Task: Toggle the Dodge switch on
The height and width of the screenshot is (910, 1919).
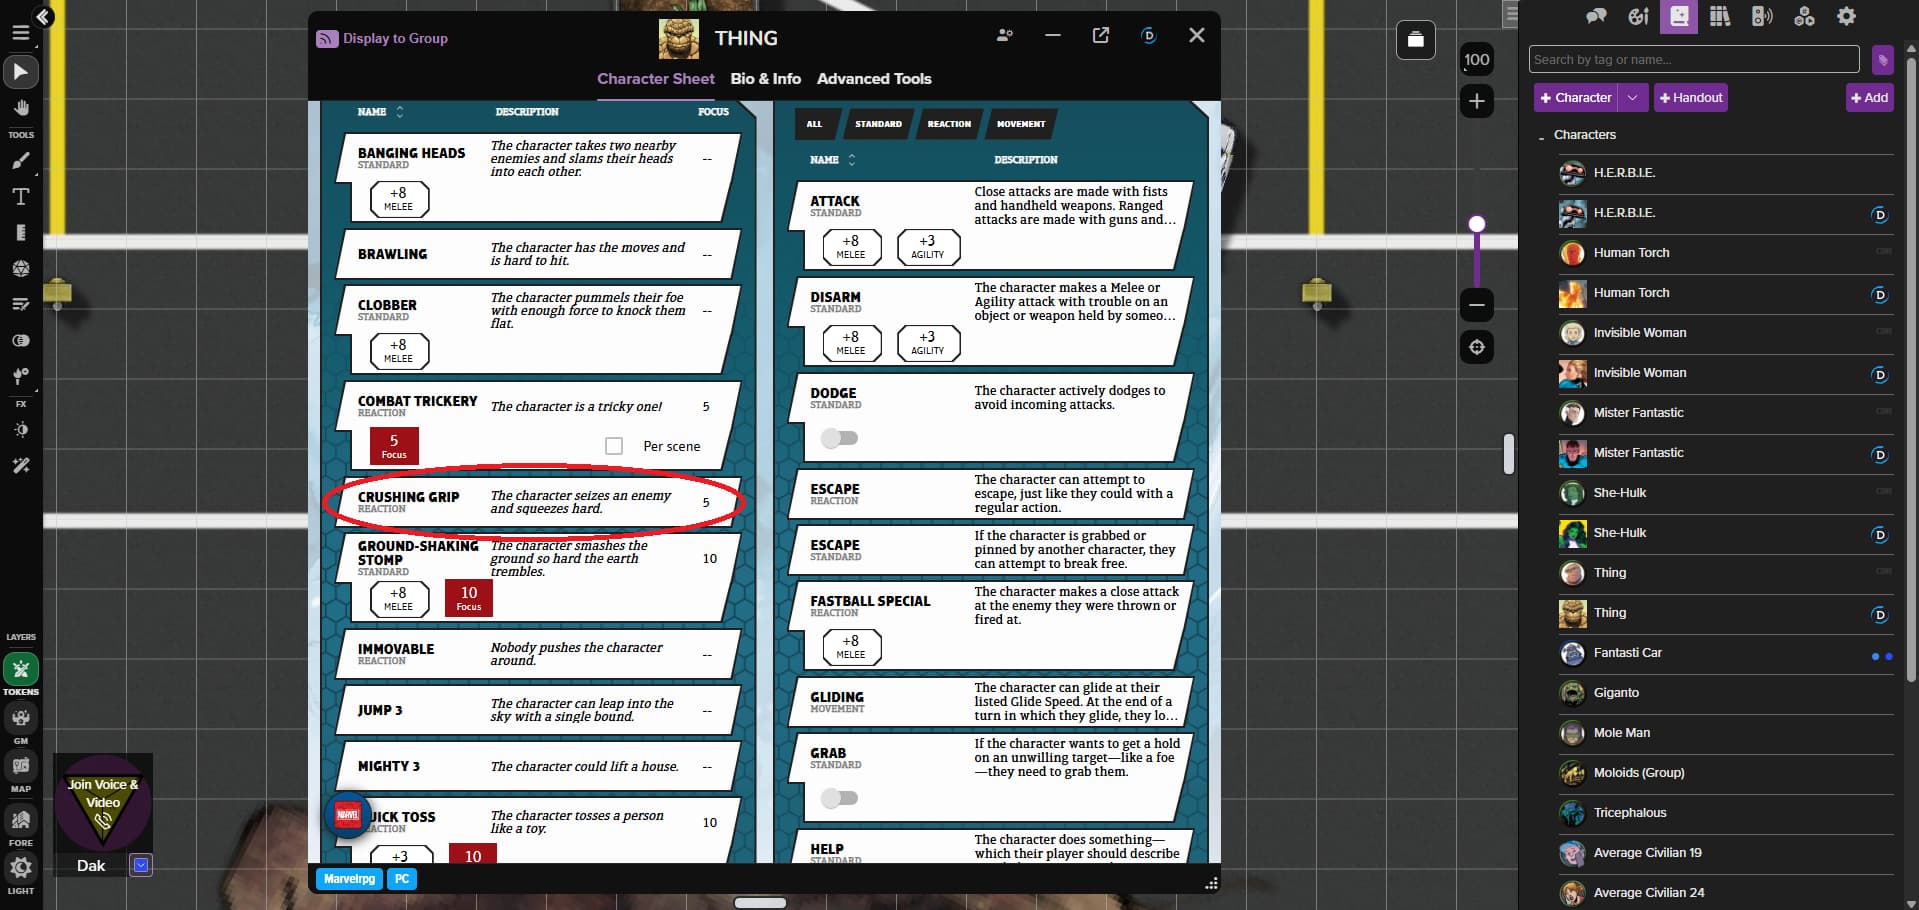Action: point(839,438)
